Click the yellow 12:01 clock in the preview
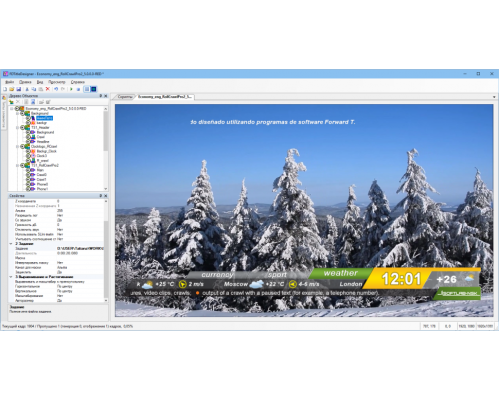The image size is (500, 400). coord(401,279)
